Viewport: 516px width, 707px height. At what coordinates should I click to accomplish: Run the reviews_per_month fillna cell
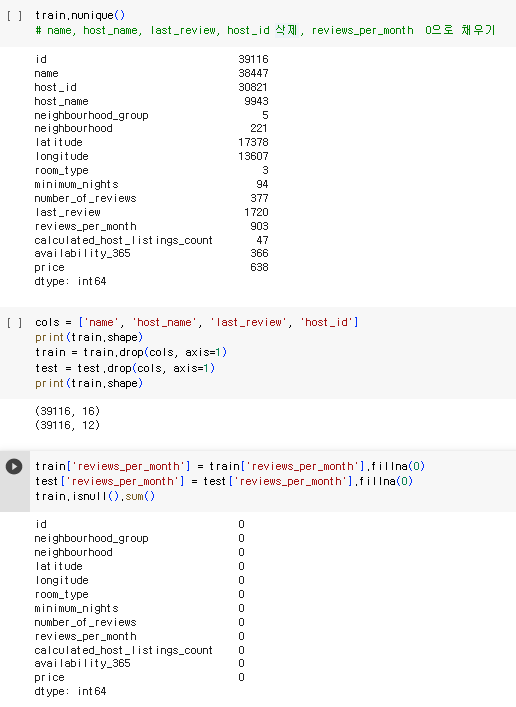pyautogui.click(x=14, y=466)
